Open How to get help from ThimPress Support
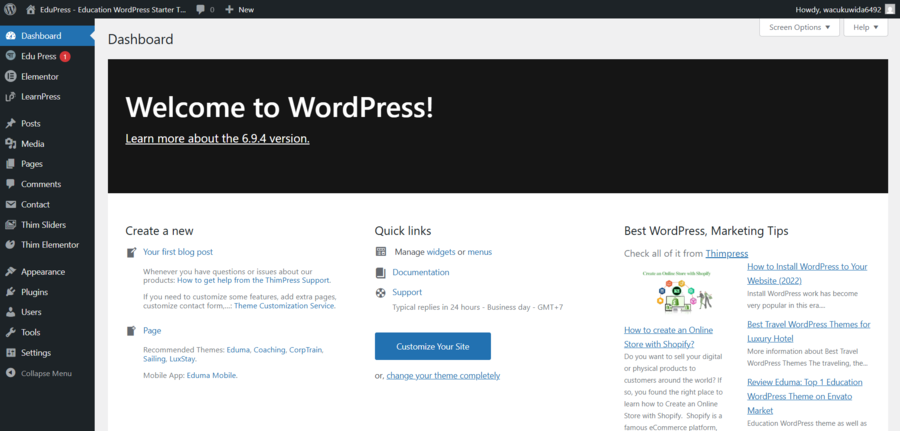900x431 pixels. [254, 280]
